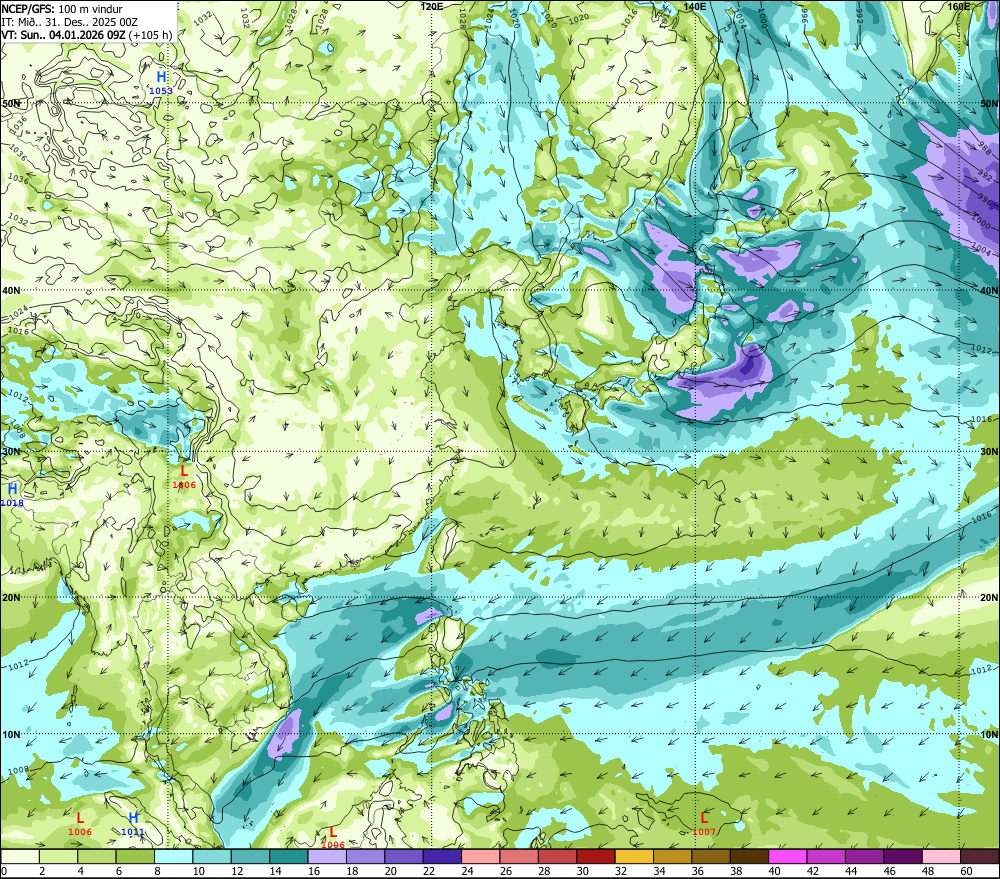This screenshot has height=879, width=1000.
Task: Pick the violet swatch between 20 and 22
Action: click(404, 856)
